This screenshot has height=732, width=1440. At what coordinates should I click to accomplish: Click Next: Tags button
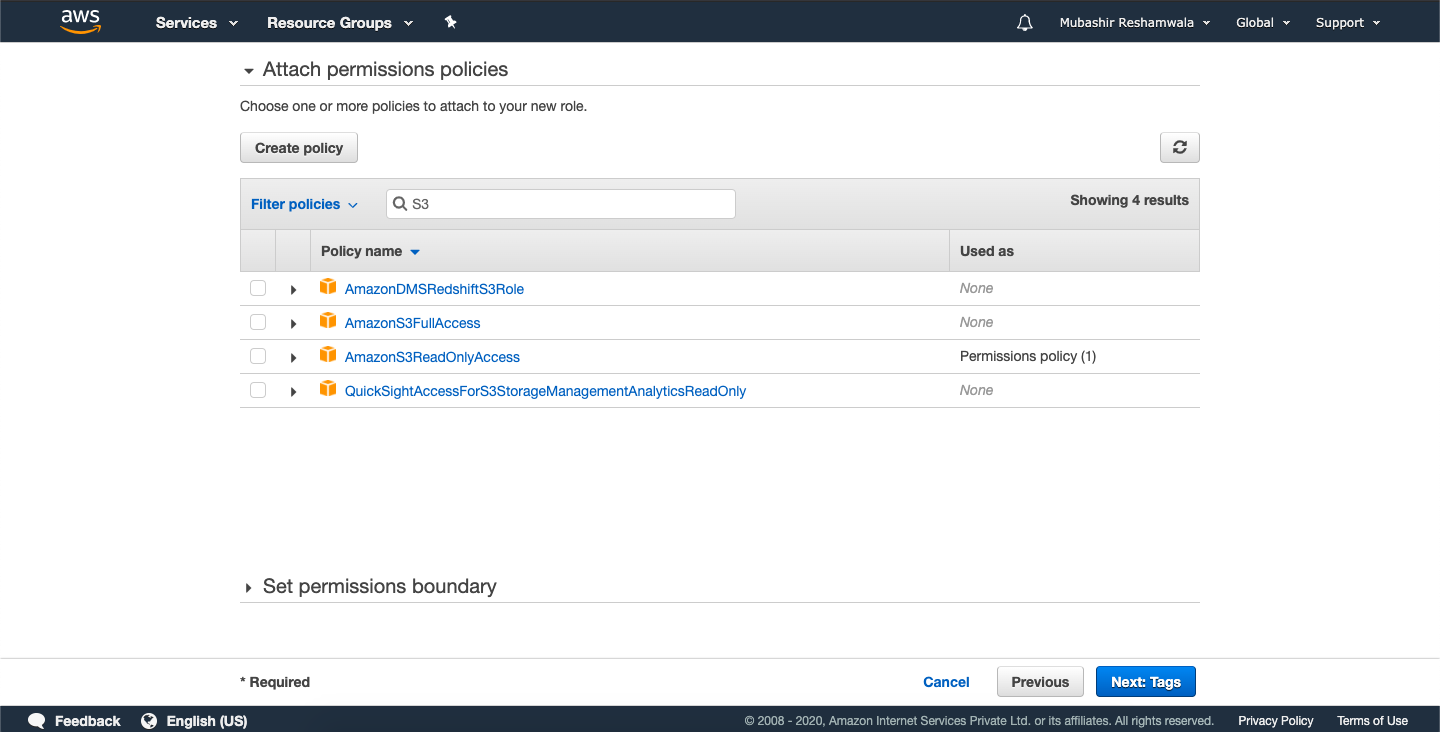point(1146,682)
